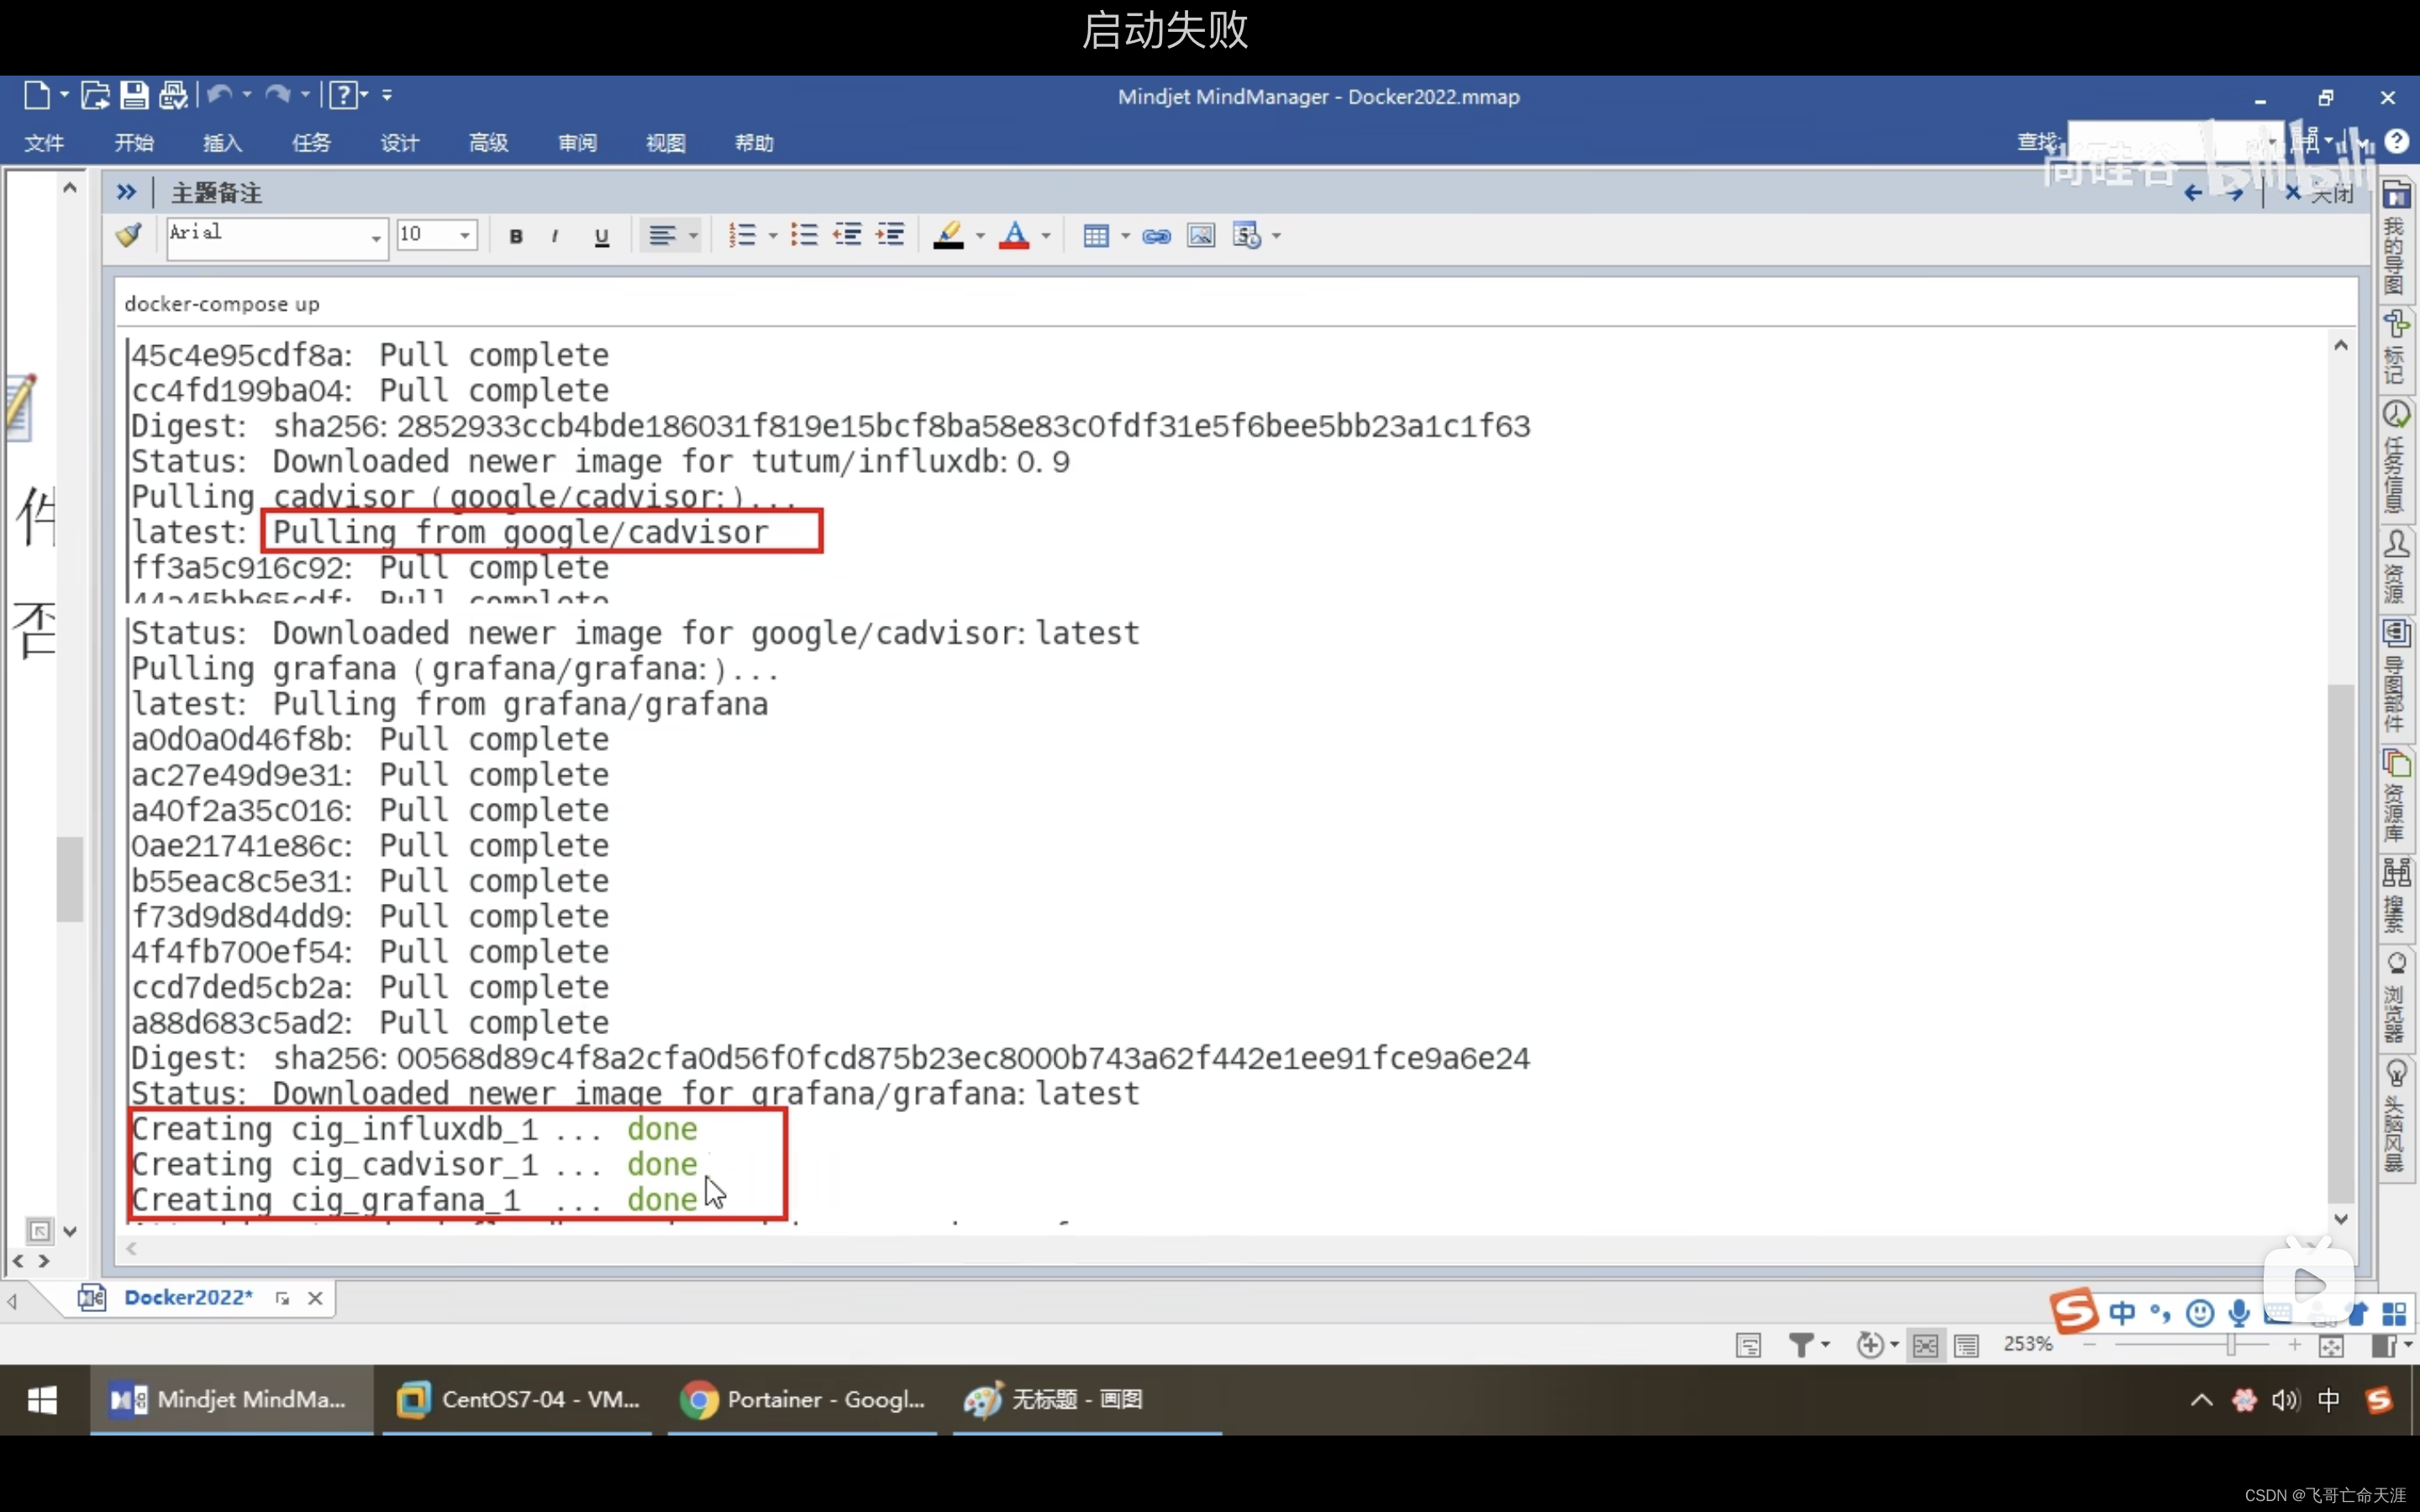Apply left text alignment
The width and height of the screenshot is (2420, 1512).
point(661,236)
